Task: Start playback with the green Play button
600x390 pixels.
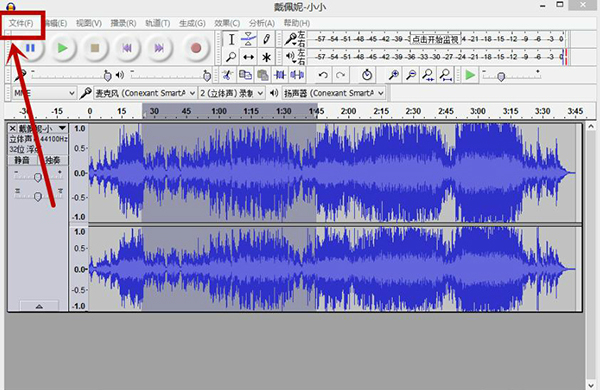Action: [62, 48]
